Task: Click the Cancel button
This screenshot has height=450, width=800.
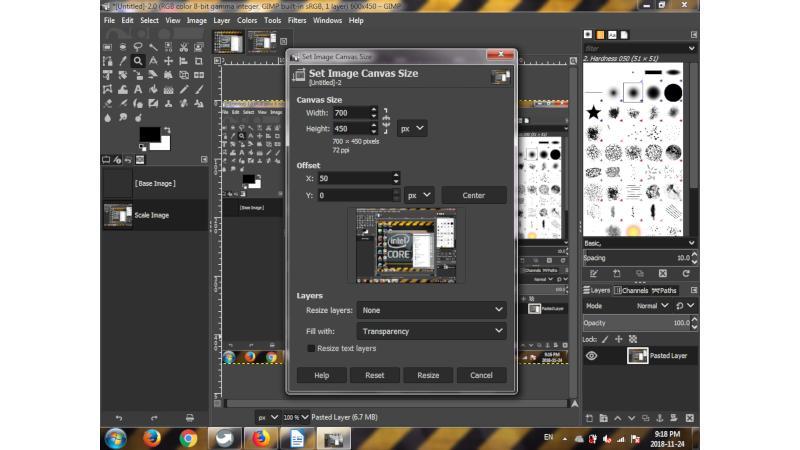Action: click(481, 375)
